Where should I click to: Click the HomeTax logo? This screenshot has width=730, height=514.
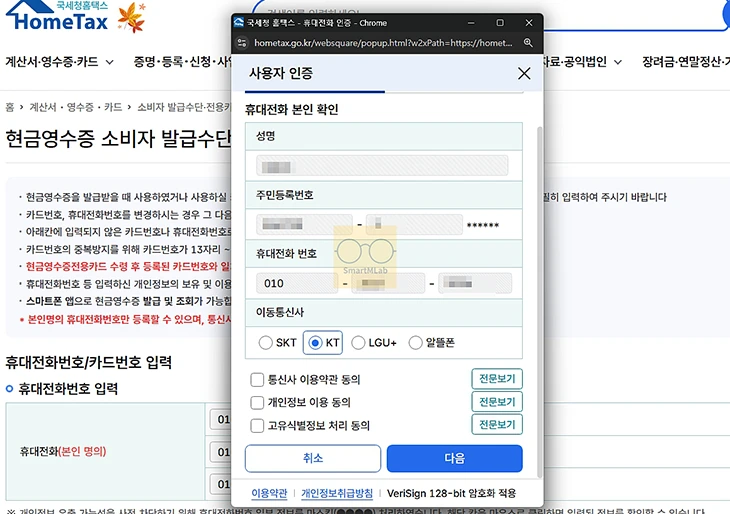point(57,16)
